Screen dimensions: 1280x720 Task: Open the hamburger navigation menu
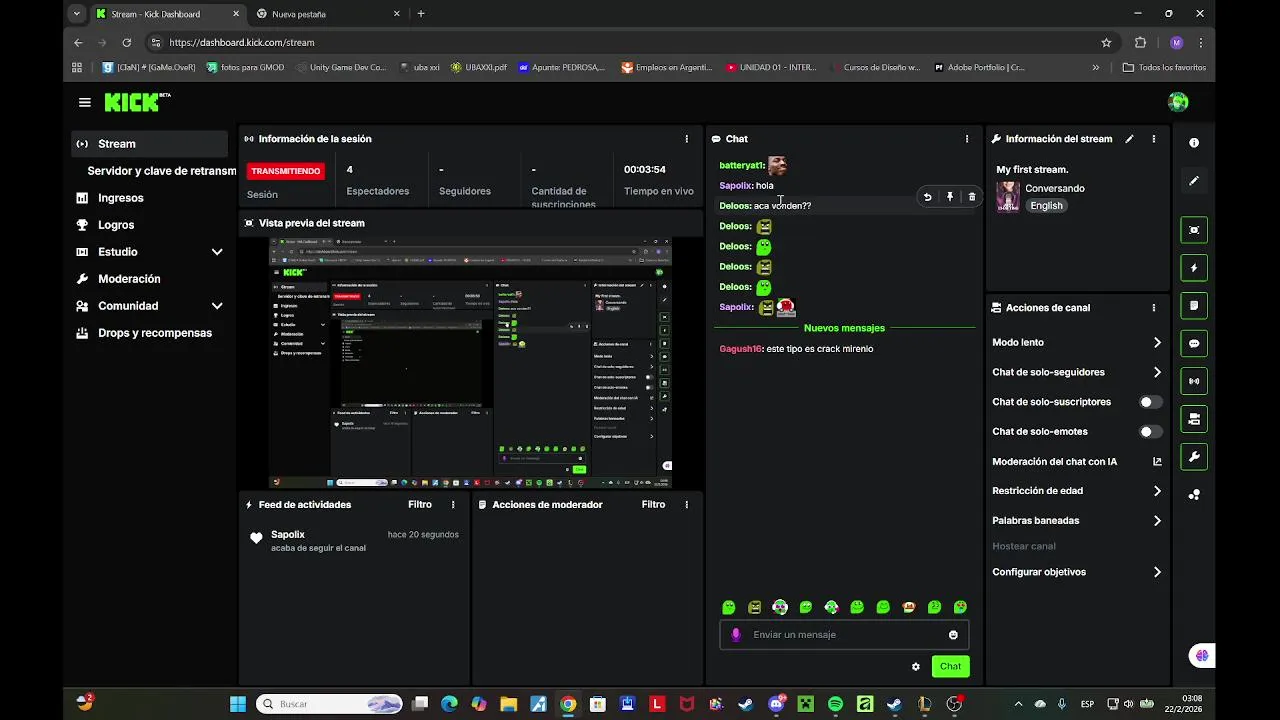85,102
